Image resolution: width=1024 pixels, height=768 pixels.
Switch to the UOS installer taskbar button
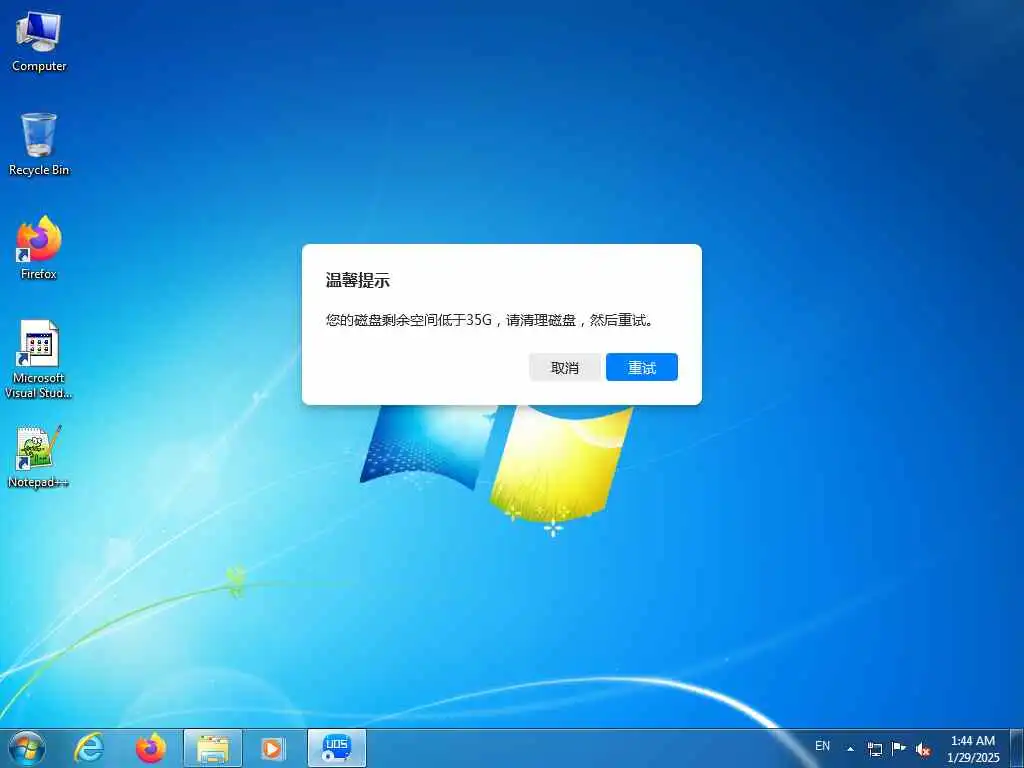[x=337, y=748]
